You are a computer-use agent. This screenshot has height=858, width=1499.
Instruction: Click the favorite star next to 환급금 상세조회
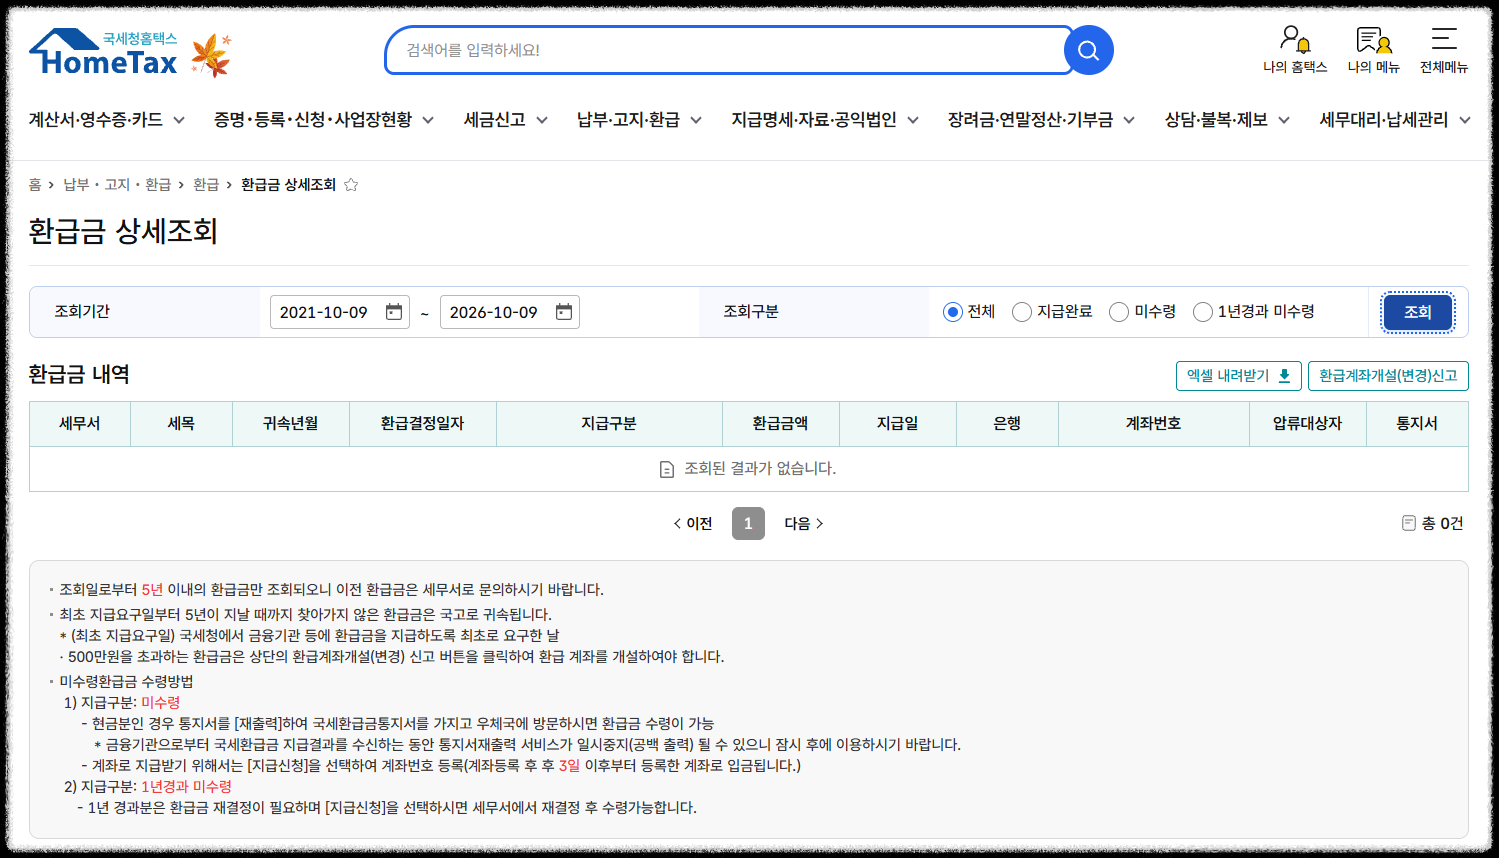pos(351,185)
